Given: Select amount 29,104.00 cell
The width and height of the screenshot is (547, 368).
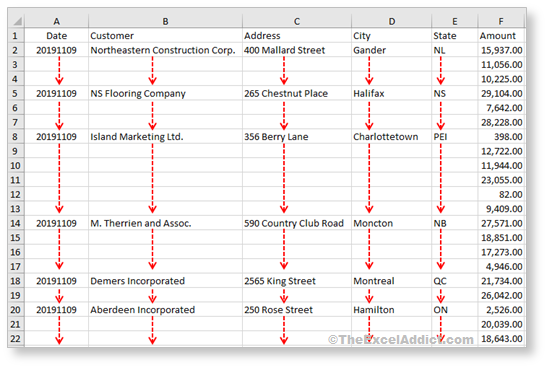Looking at the screenshot, I should (501, 93).
